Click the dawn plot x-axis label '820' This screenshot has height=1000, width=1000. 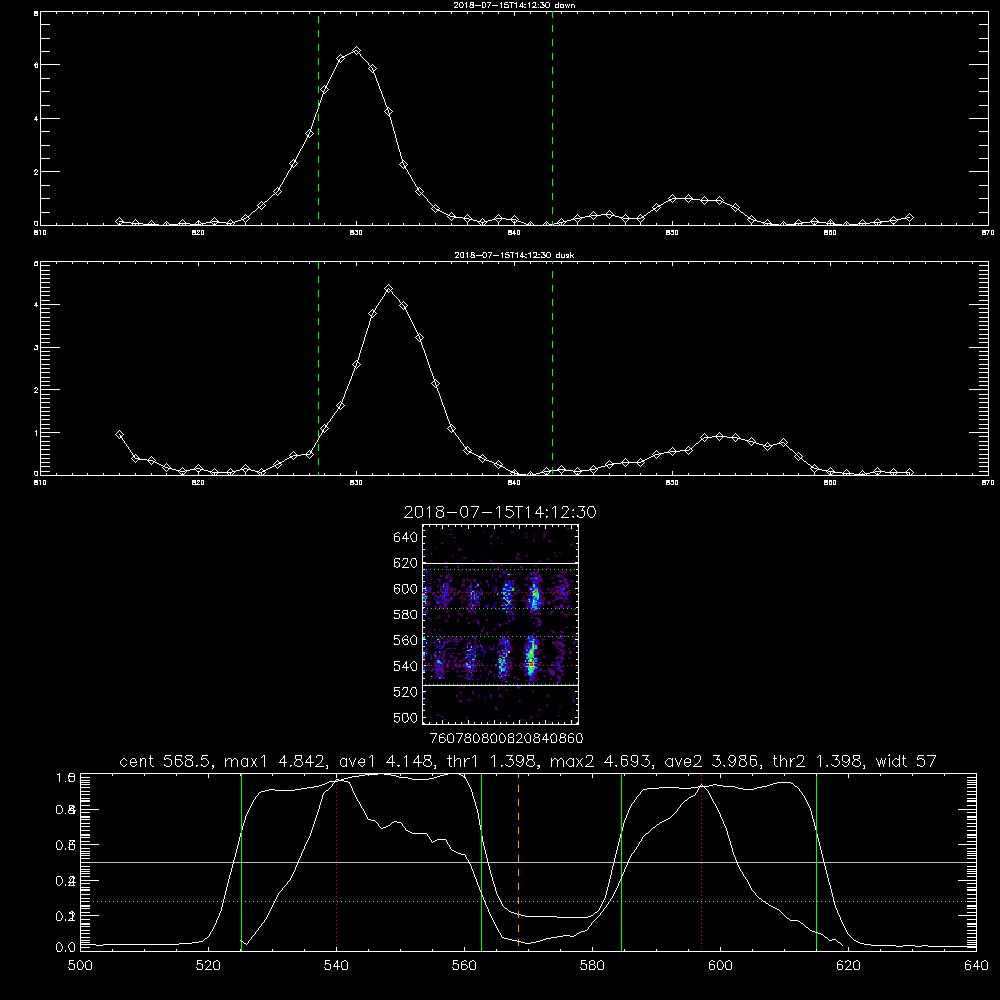tap(198, 233)
